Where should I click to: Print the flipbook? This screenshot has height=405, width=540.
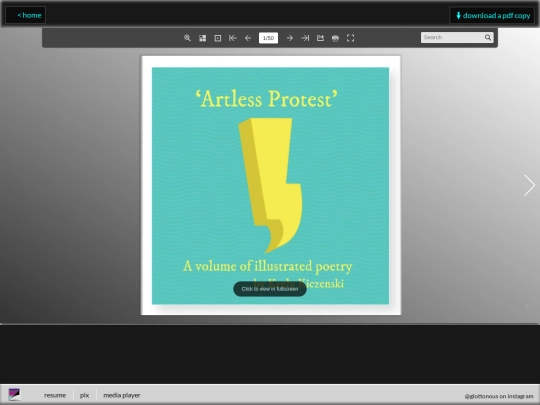tap(335, 38)
